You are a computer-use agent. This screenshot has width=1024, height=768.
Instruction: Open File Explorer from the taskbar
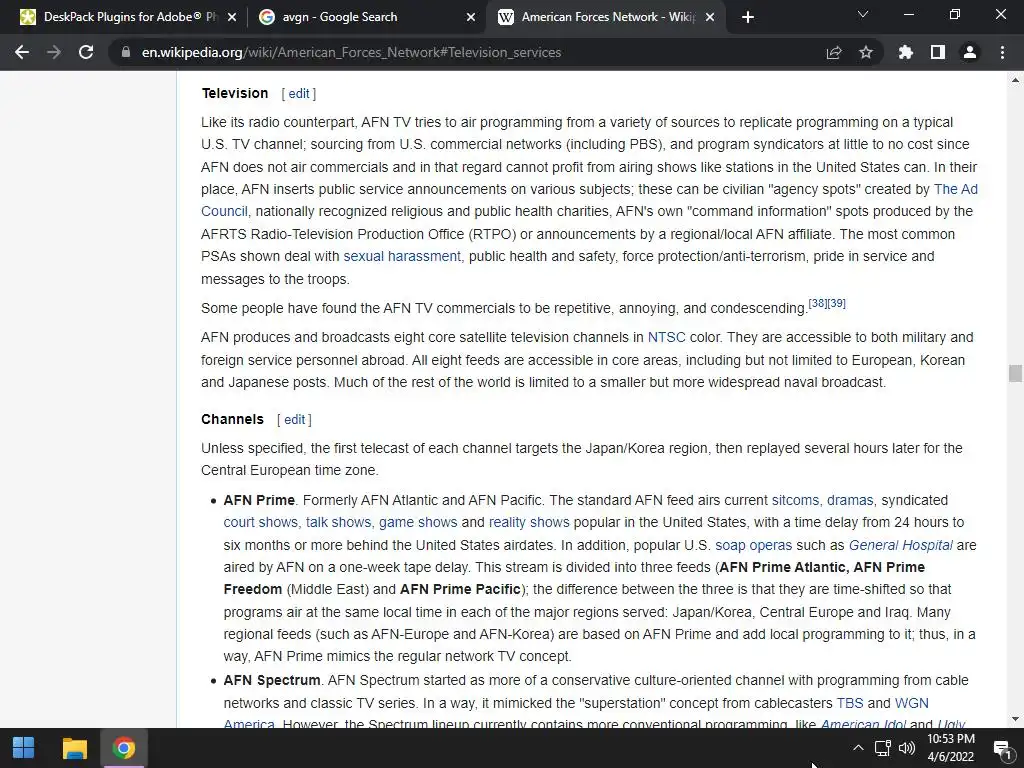click(x=74, y=748)
